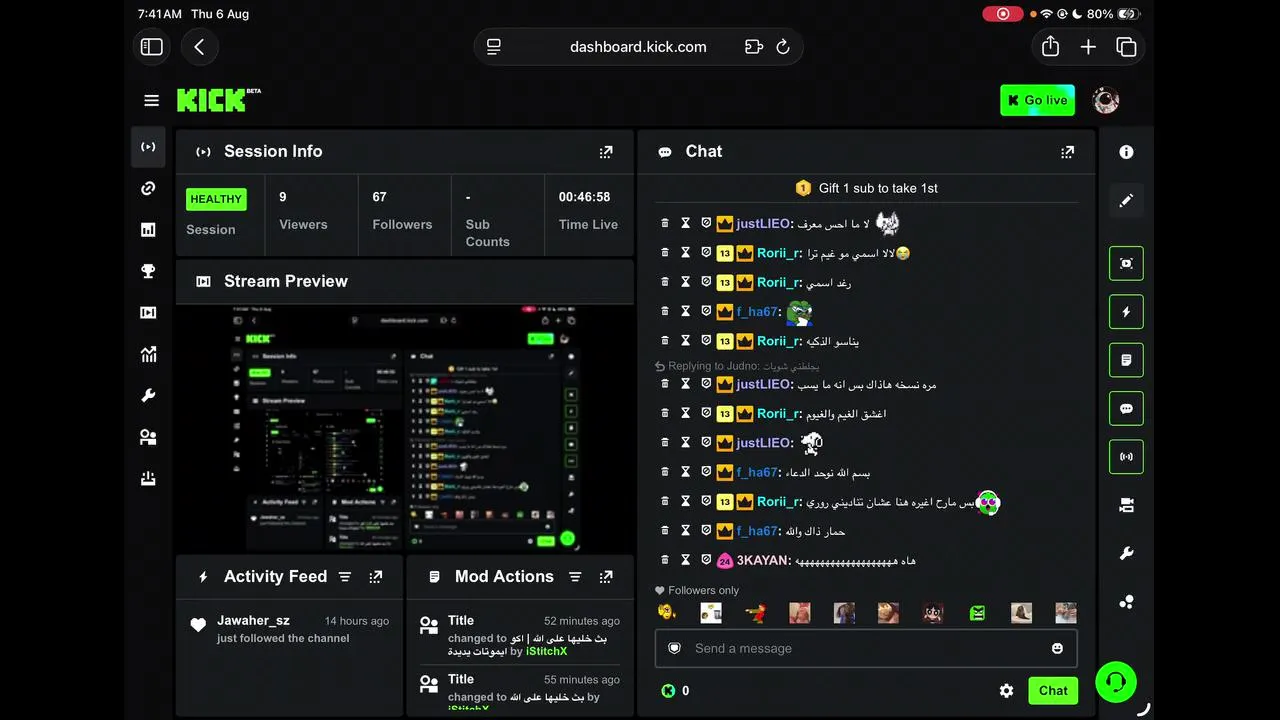Open 3KAYAN's username in chat
Viewport: 1280px width, 720px height.
(x=763, y=560)
